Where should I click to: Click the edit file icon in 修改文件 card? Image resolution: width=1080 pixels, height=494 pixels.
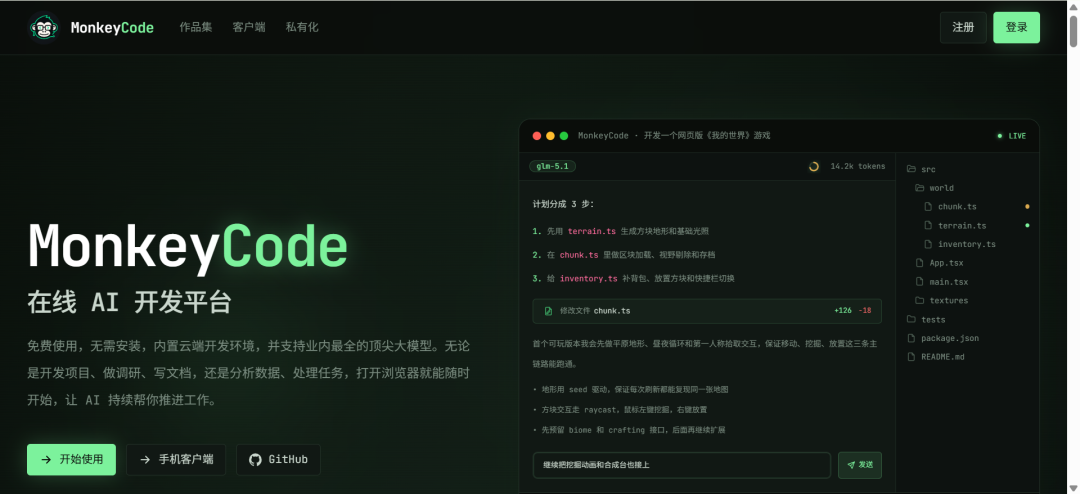[x=548, y=311]
